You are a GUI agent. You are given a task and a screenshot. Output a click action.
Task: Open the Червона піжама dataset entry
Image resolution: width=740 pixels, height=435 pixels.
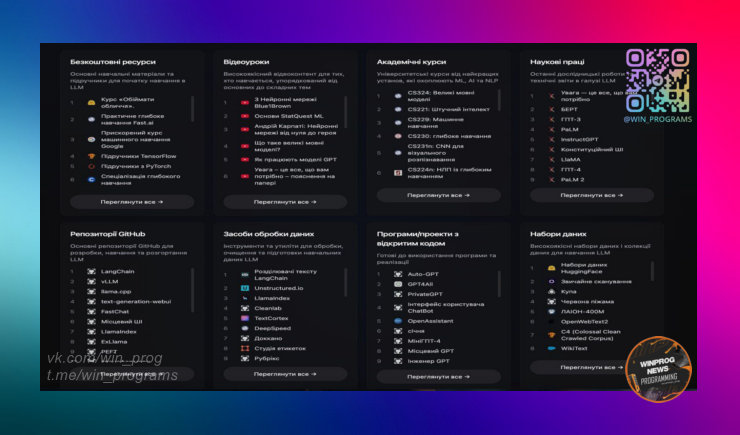pos(589,301)
